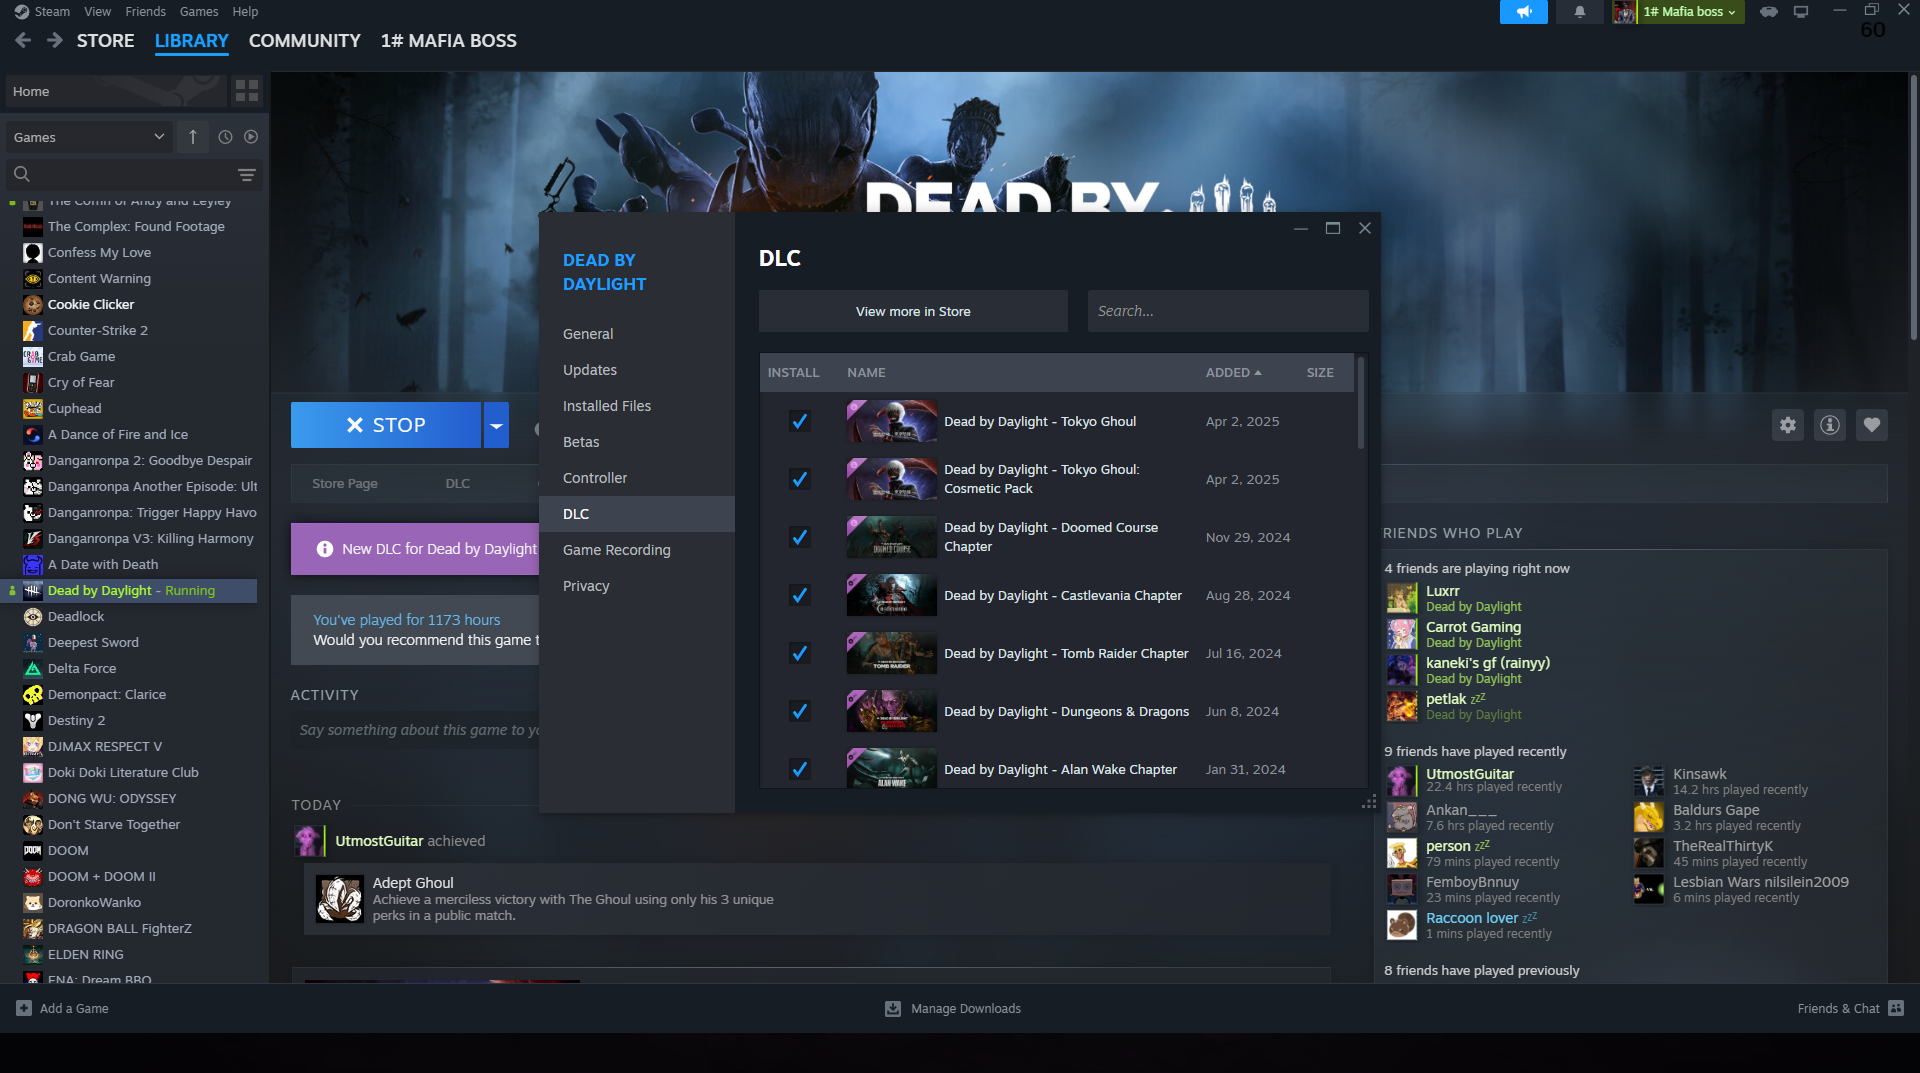This screenshot has width=1920, height=1073.
Task: Sort DLC list by Install column
Action: point(793,373)
